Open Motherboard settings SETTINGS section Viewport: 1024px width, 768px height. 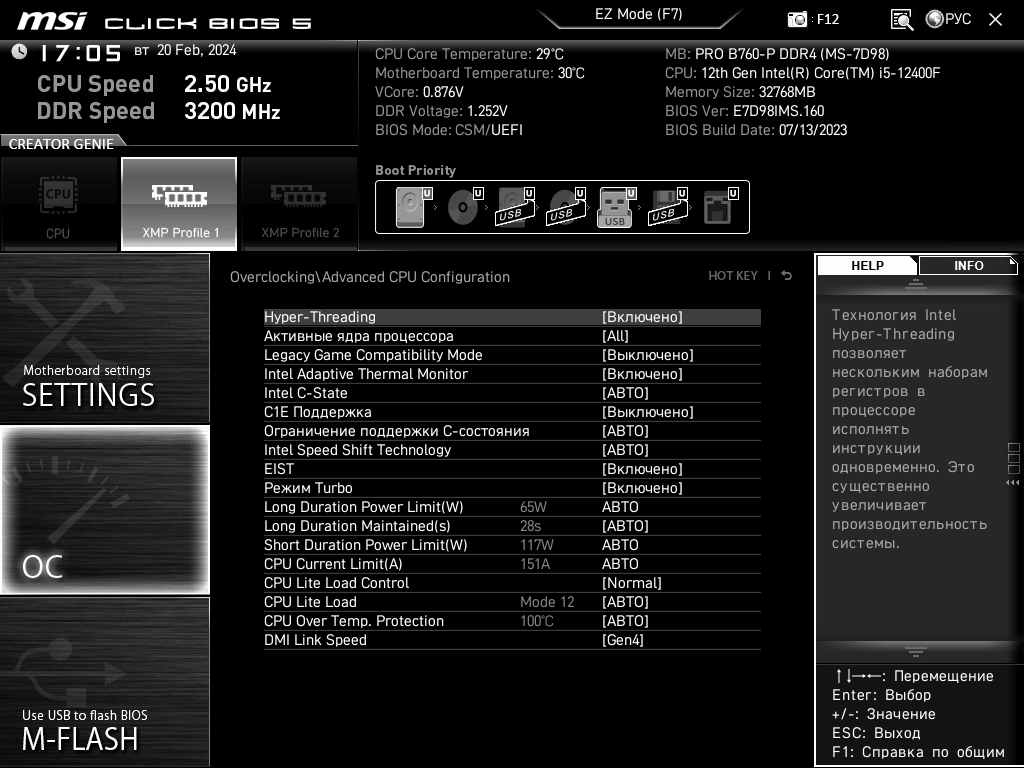(104, 338)
